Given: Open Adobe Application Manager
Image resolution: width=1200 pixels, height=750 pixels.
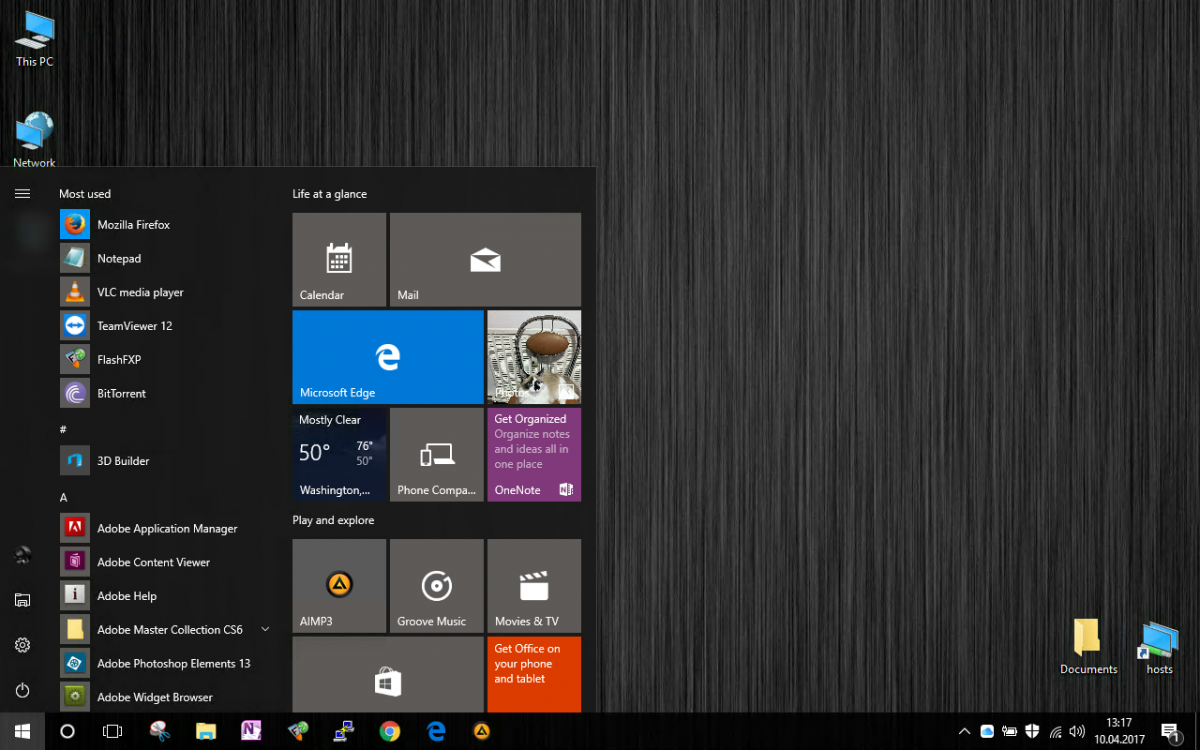Looking at the screenshot, I should [x=166, y=528].
